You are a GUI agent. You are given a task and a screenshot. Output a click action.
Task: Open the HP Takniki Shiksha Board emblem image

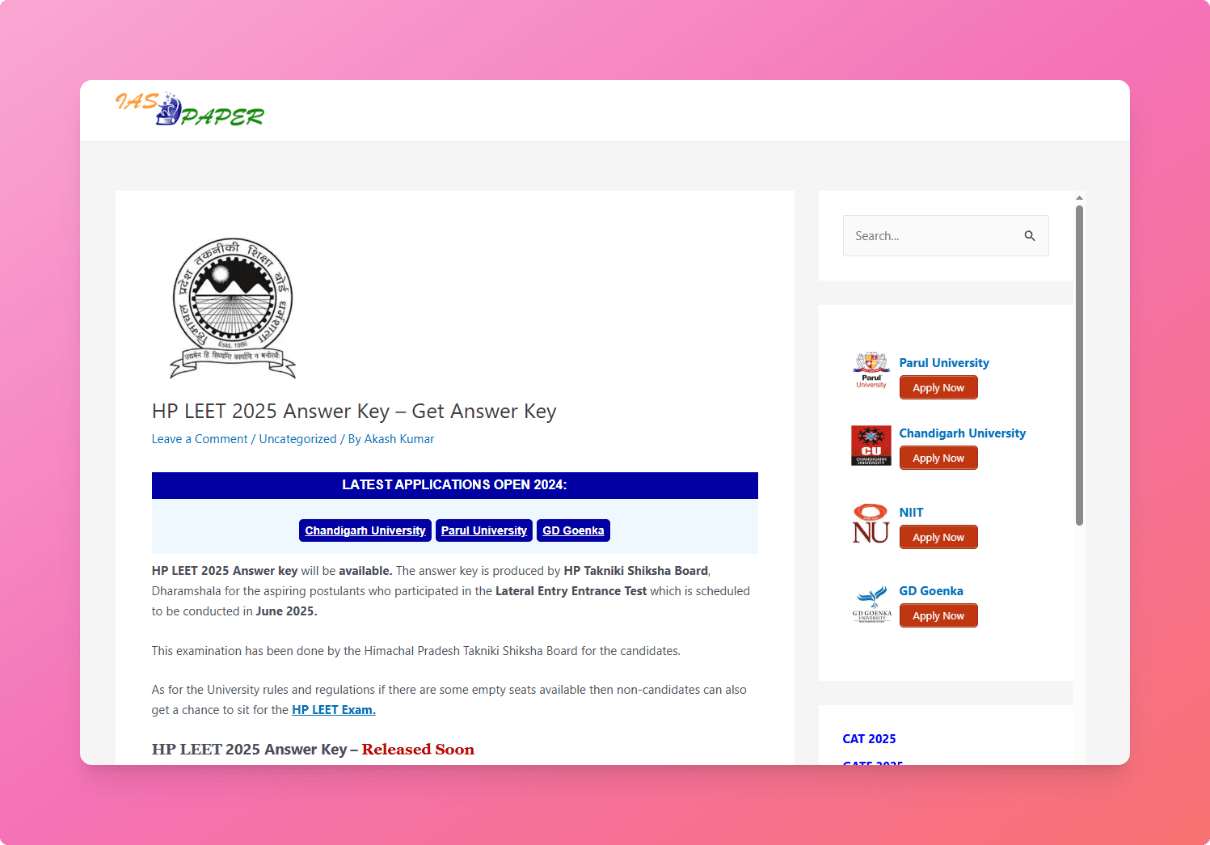[232, 308]
